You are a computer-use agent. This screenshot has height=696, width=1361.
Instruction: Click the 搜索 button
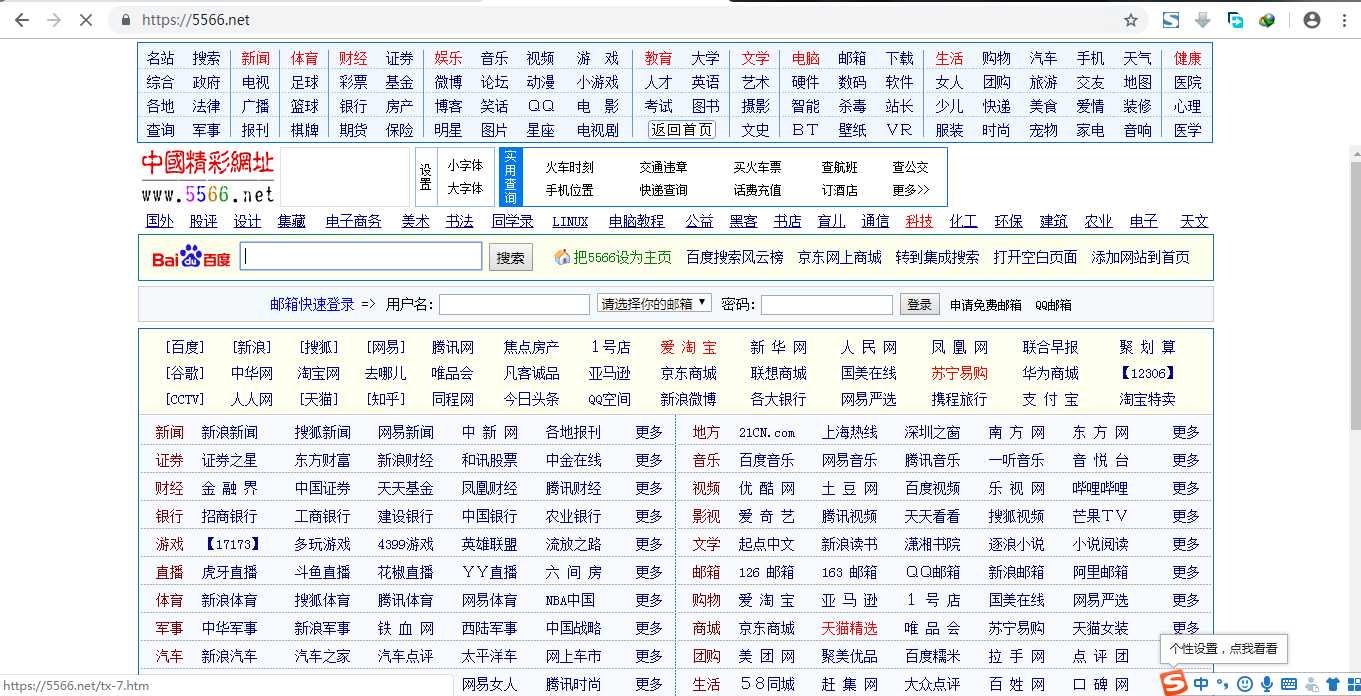(x=510, y=257)
